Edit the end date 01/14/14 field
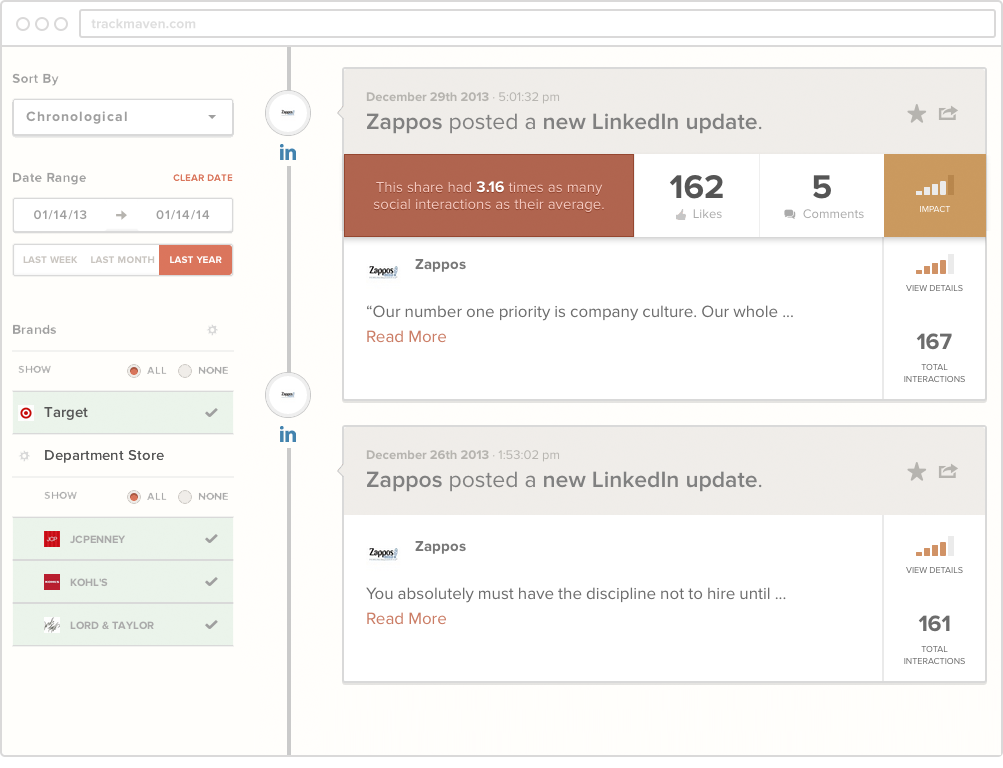1003x768 pixels. click(183, 215)
